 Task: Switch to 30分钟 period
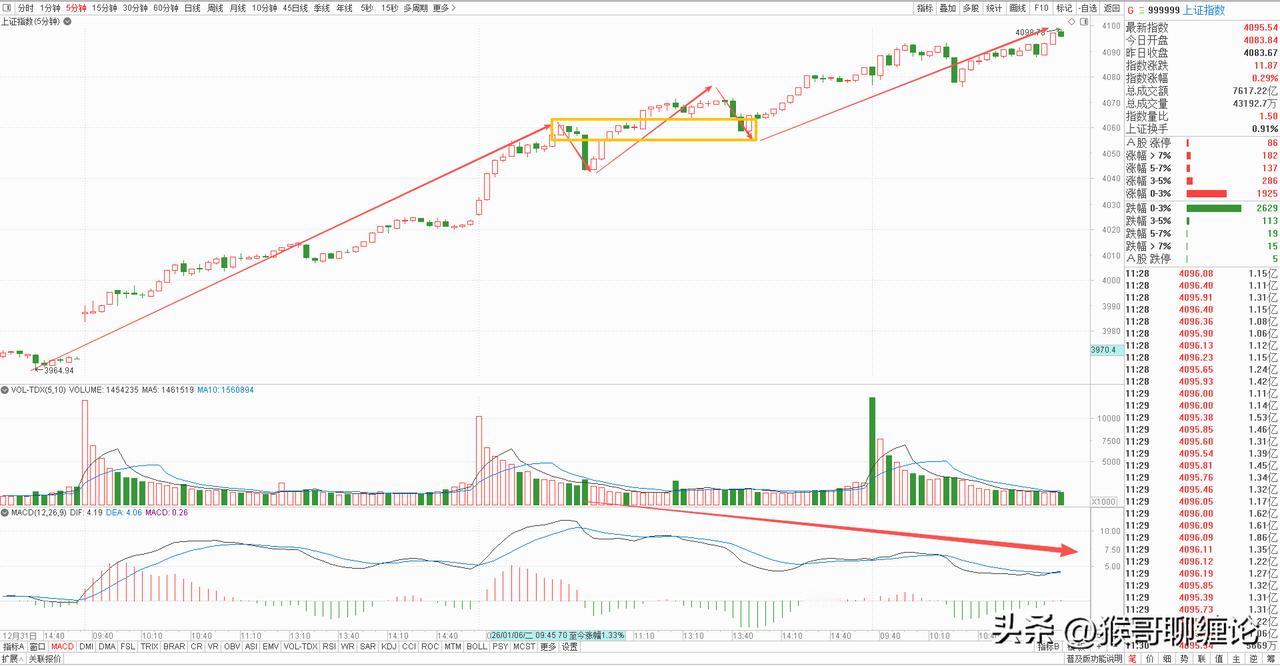pyautogui.click(x=135, y=8)
